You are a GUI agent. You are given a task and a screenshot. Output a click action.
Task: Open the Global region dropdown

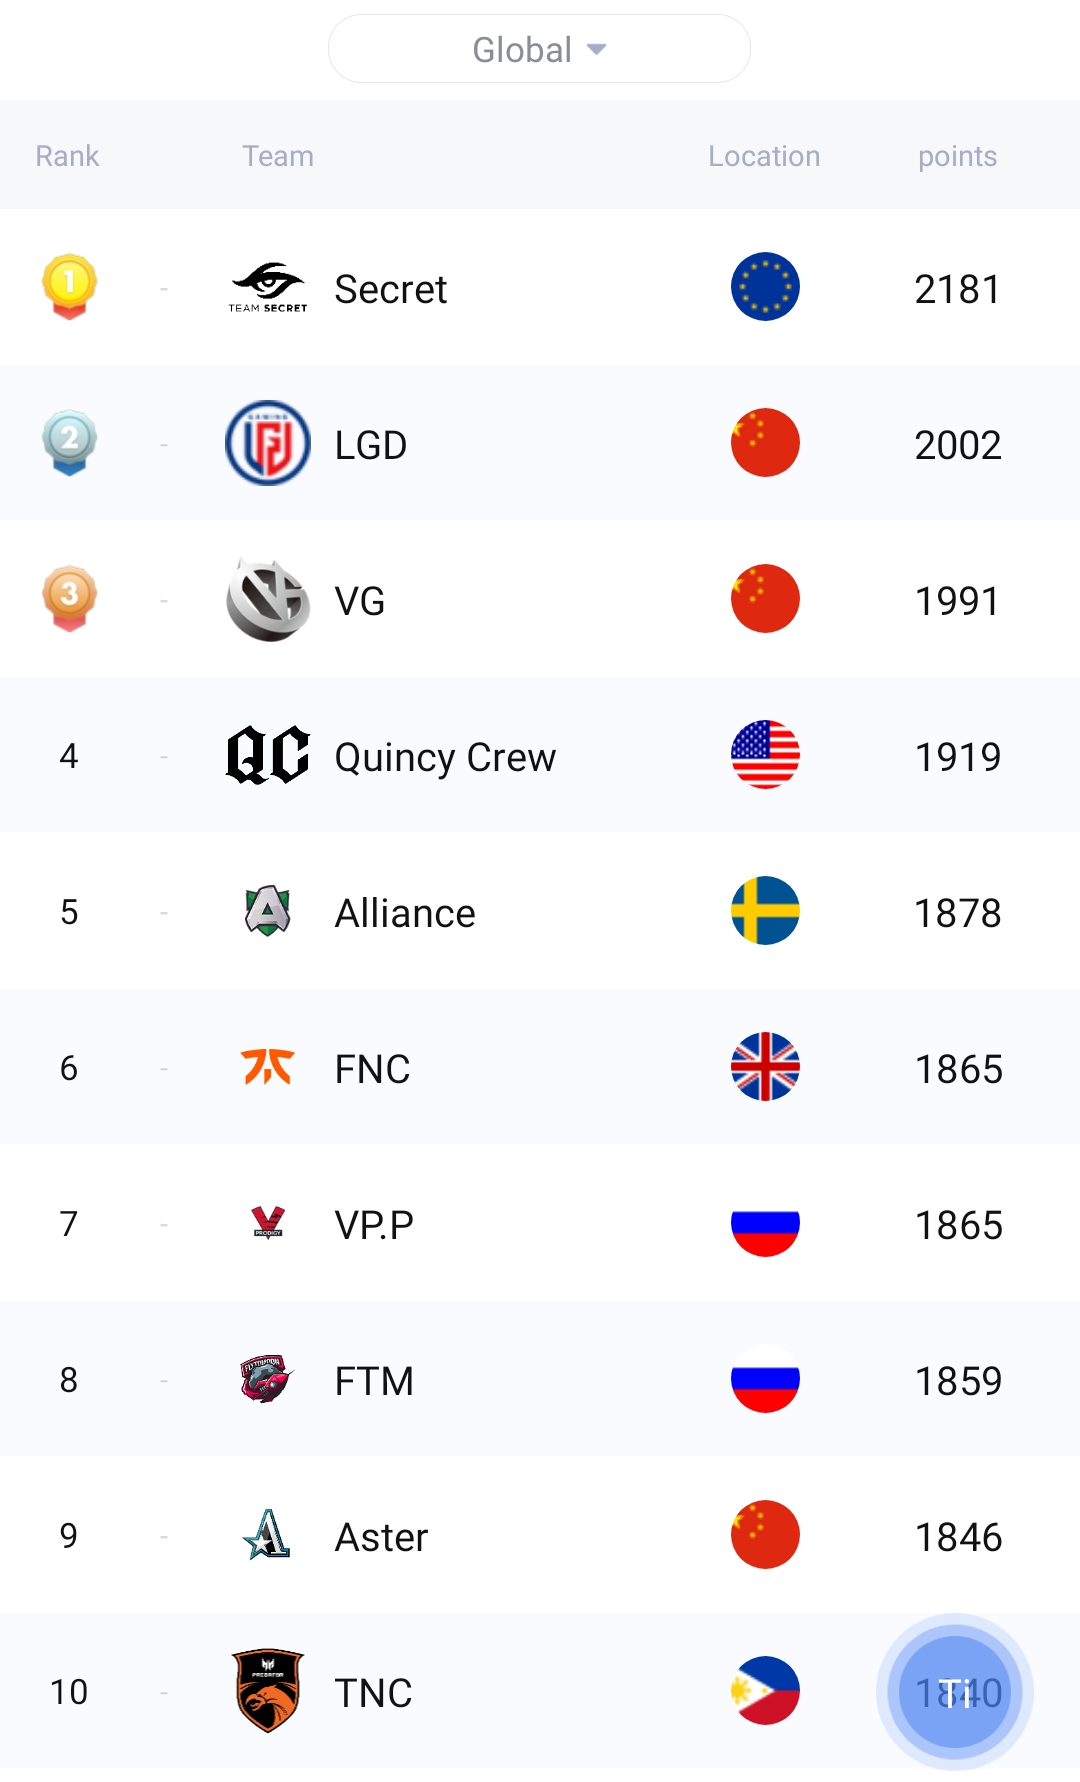539,49
